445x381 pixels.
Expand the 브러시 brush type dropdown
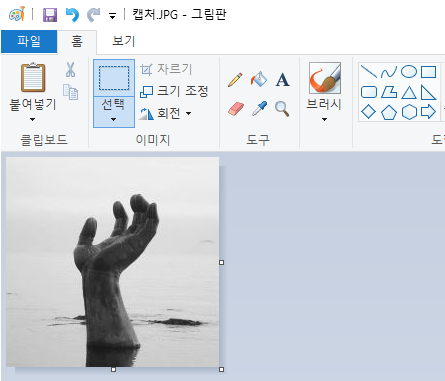[324, 119]
